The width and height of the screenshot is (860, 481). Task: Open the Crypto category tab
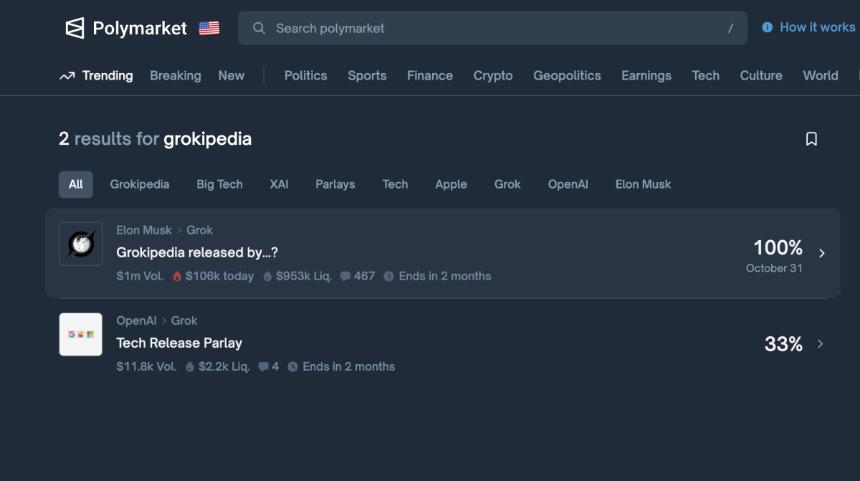click(x=493, y=76)
